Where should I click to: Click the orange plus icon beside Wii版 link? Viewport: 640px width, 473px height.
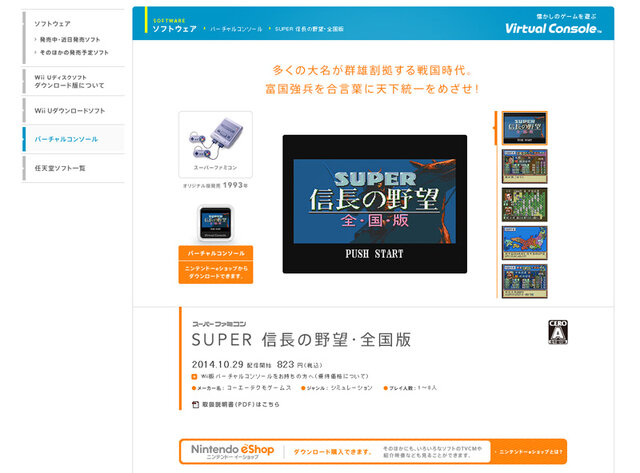coord(195,377)
